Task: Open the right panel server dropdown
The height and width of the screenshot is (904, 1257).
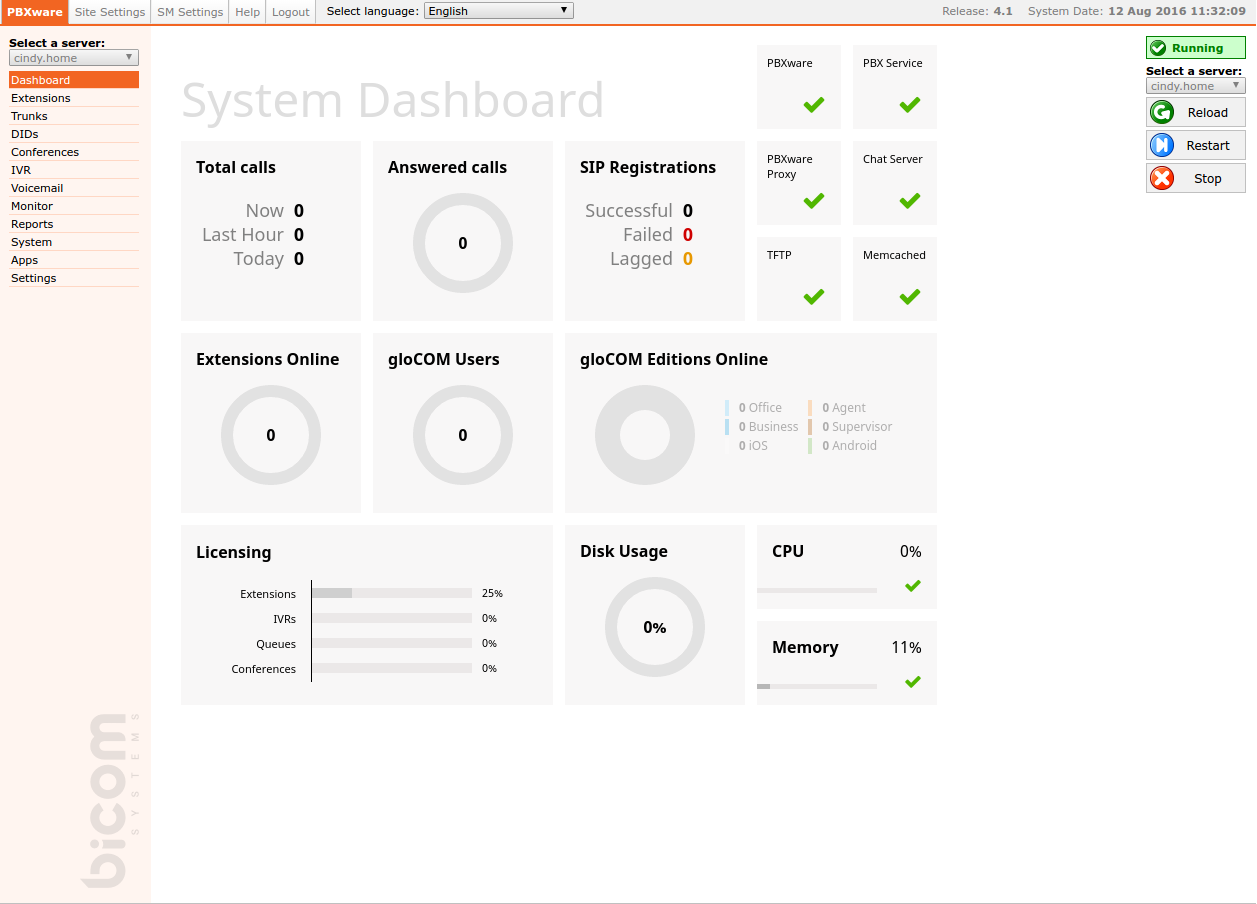Action: tap(1196, 86)
